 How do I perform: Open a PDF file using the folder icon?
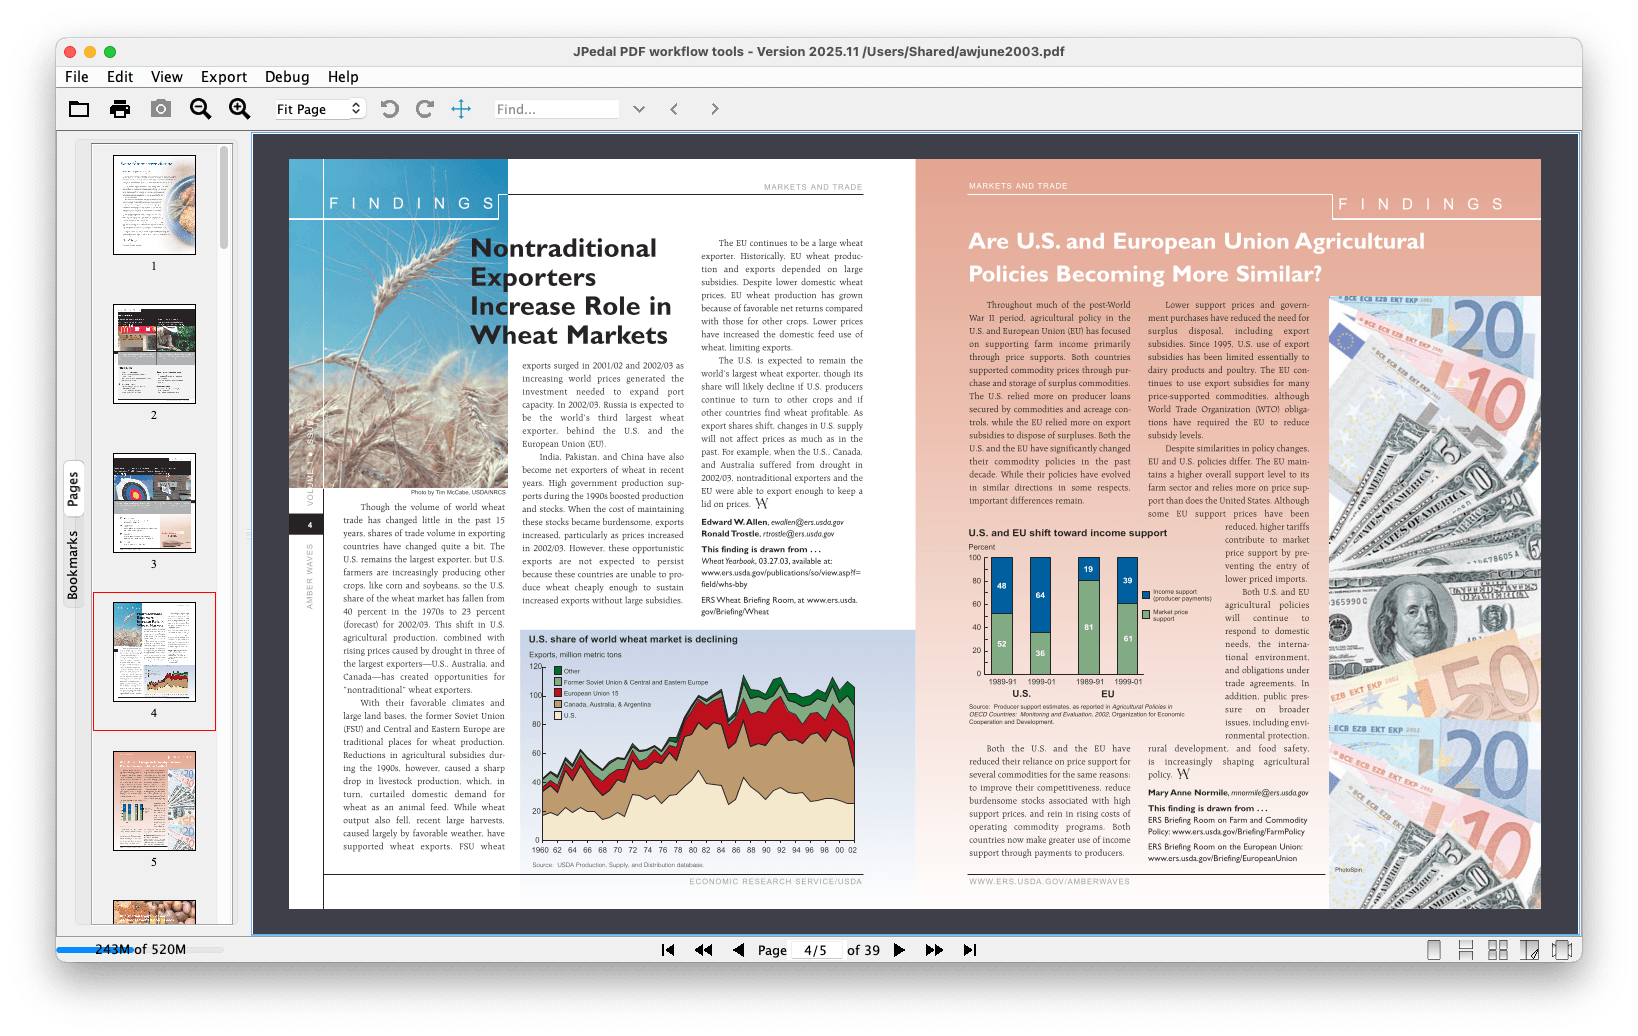79,108
